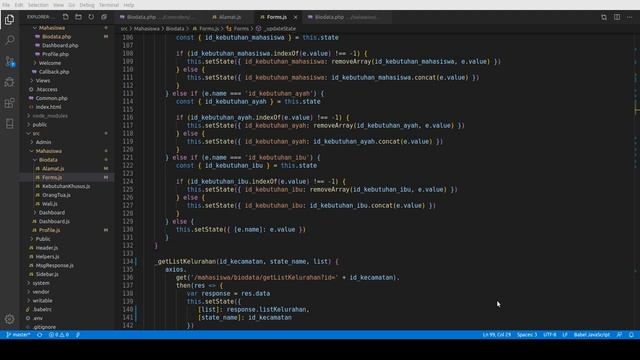640x360 pixels.
Task: Click the master branch indicator in status bar
Action: 18,335
